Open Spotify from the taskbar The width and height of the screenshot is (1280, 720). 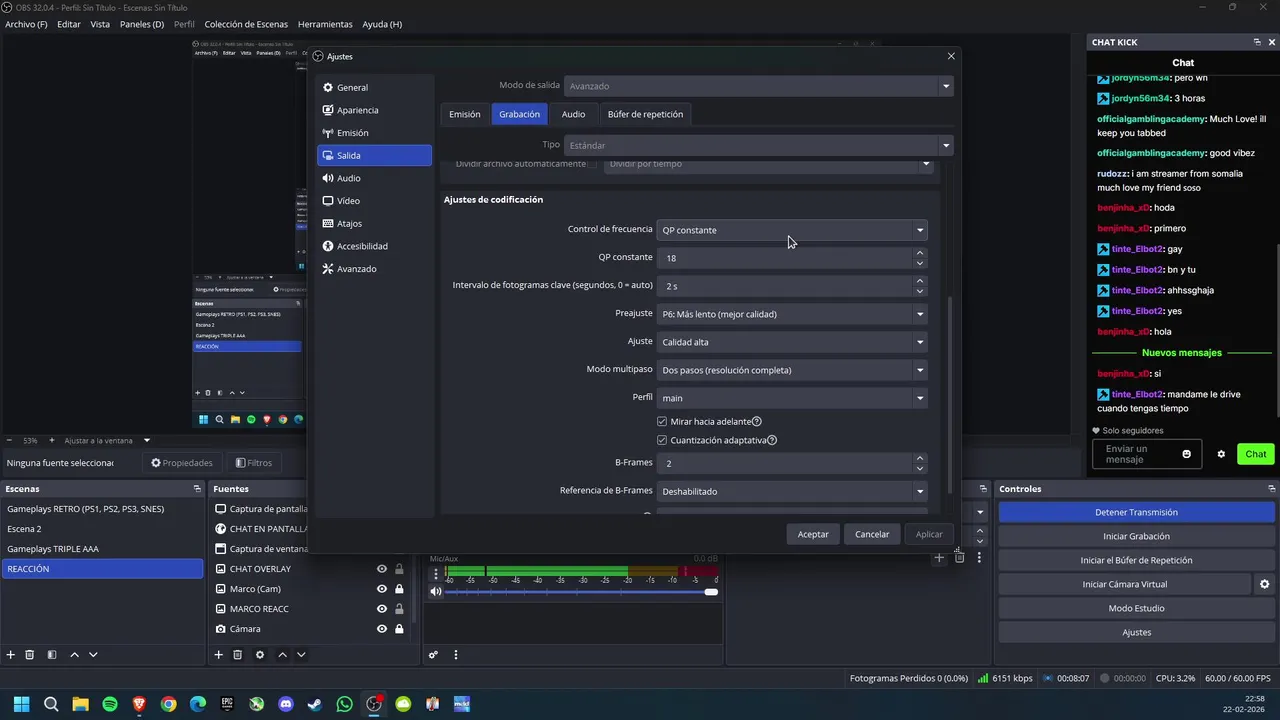tap(110, 704)
